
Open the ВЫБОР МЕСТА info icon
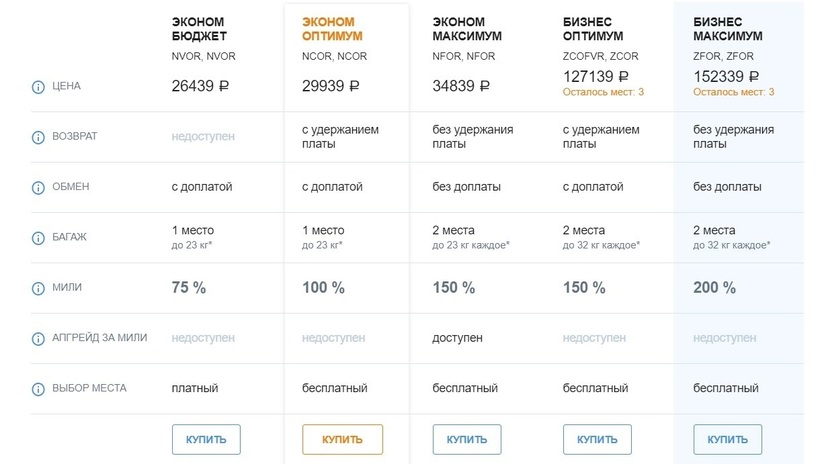pos(38,388)
